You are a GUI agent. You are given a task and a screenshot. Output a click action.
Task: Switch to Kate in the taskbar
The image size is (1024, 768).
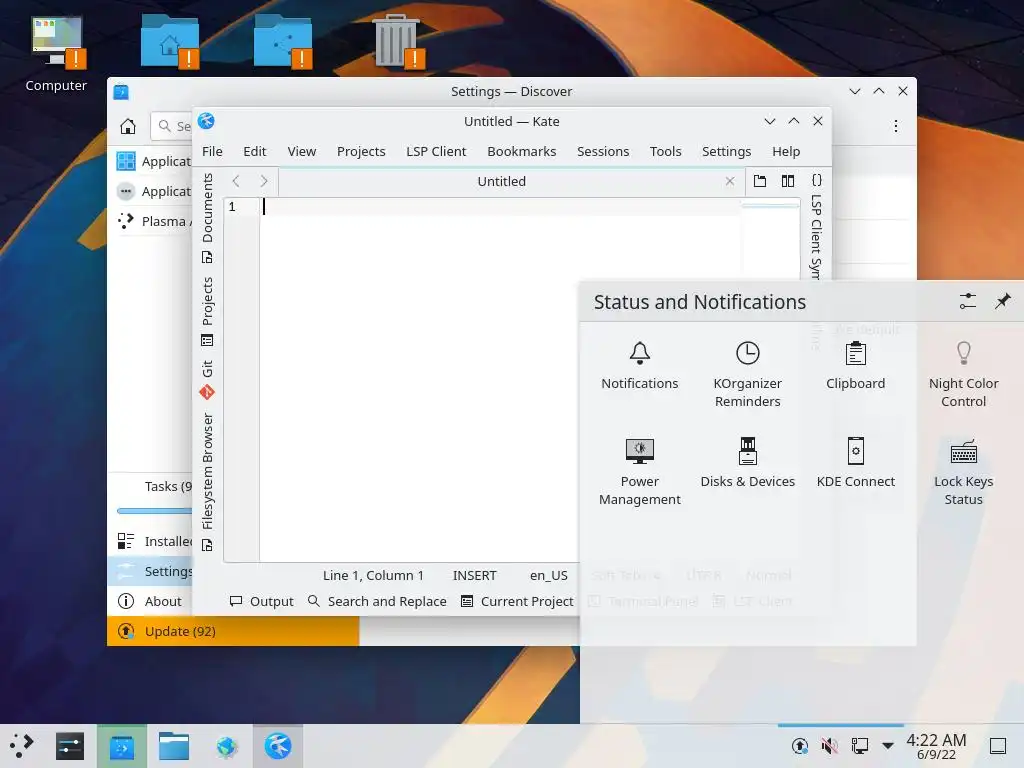coord(278,746)
